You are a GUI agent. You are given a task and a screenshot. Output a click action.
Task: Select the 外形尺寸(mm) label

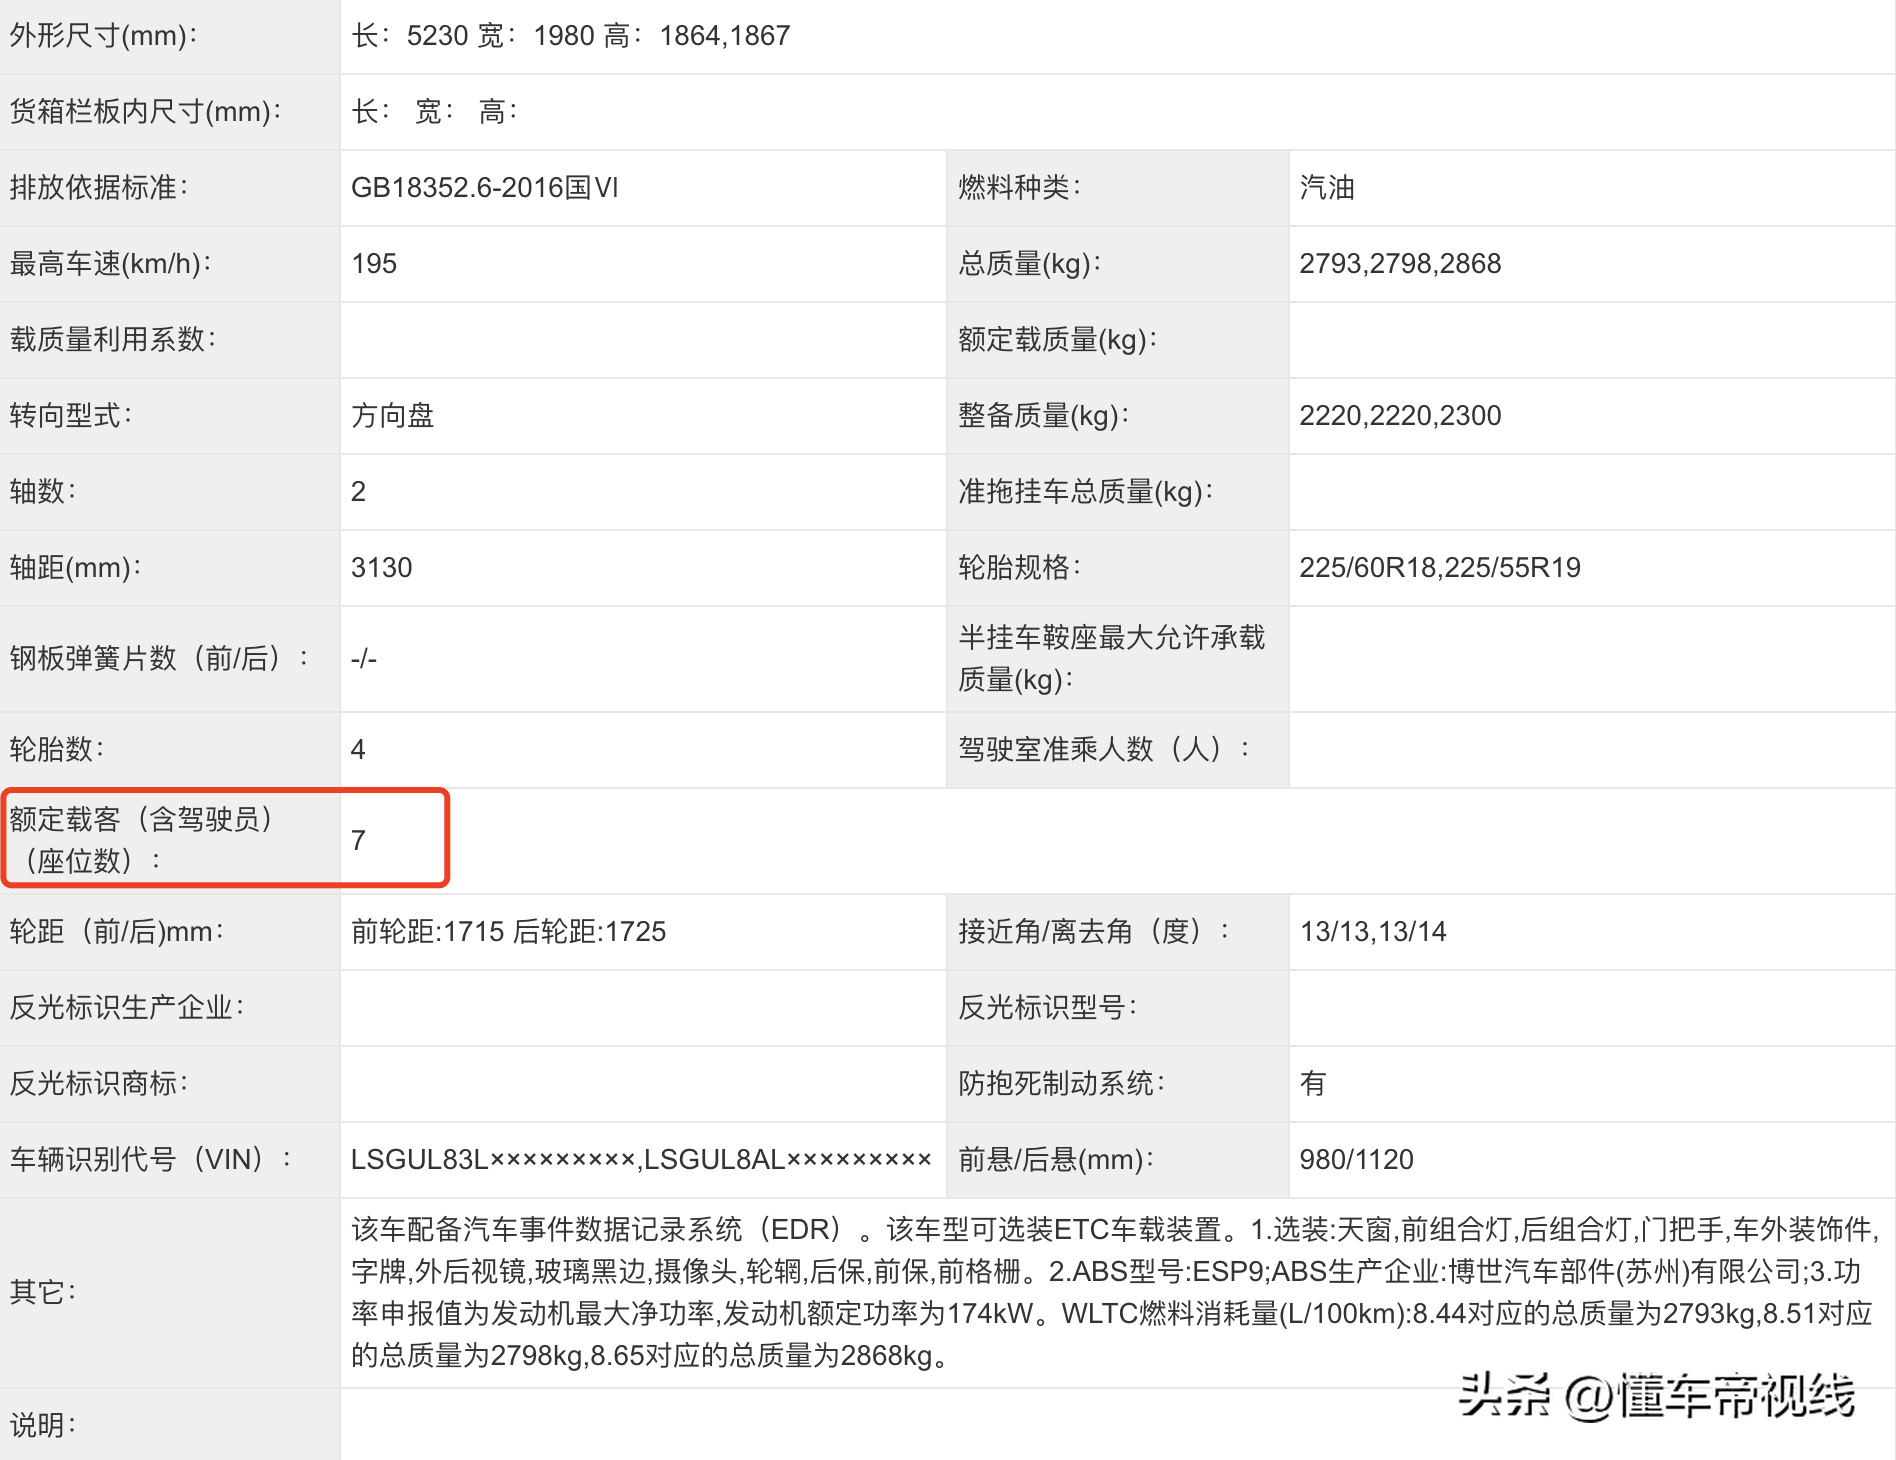(x=104, y=36)
